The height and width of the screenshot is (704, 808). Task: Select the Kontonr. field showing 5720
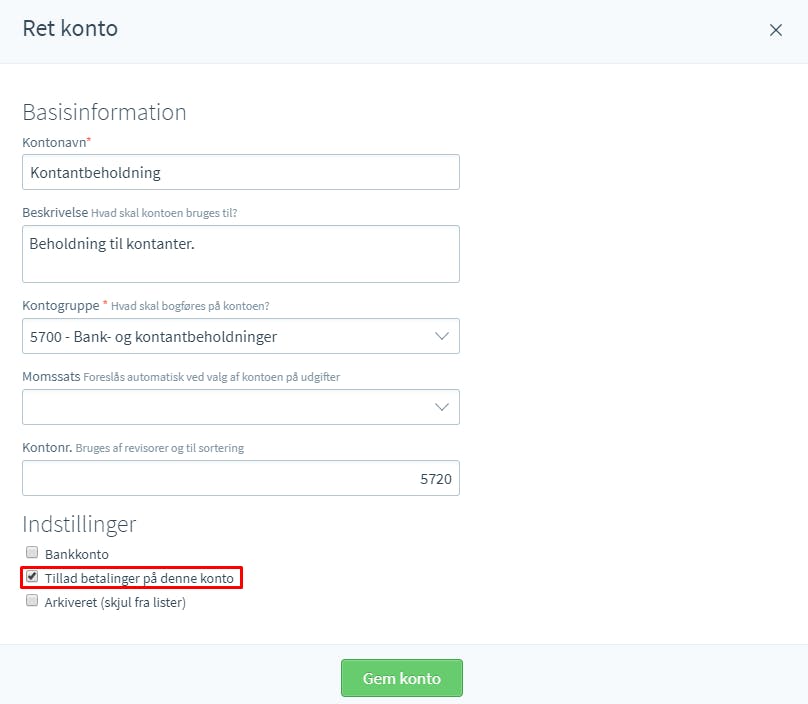click(241, 478)
